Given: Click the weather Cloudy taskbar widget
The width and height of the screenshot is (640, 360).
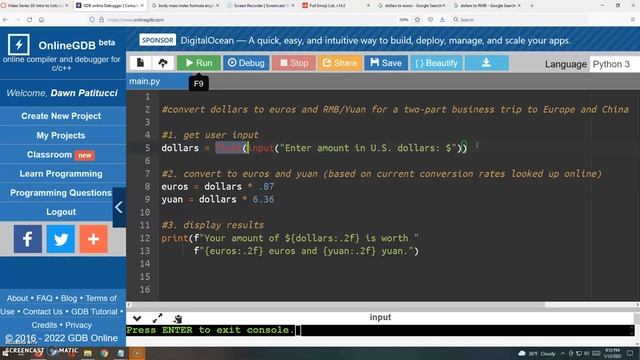Looking at the screenshot, I should [x=537, y=353].
